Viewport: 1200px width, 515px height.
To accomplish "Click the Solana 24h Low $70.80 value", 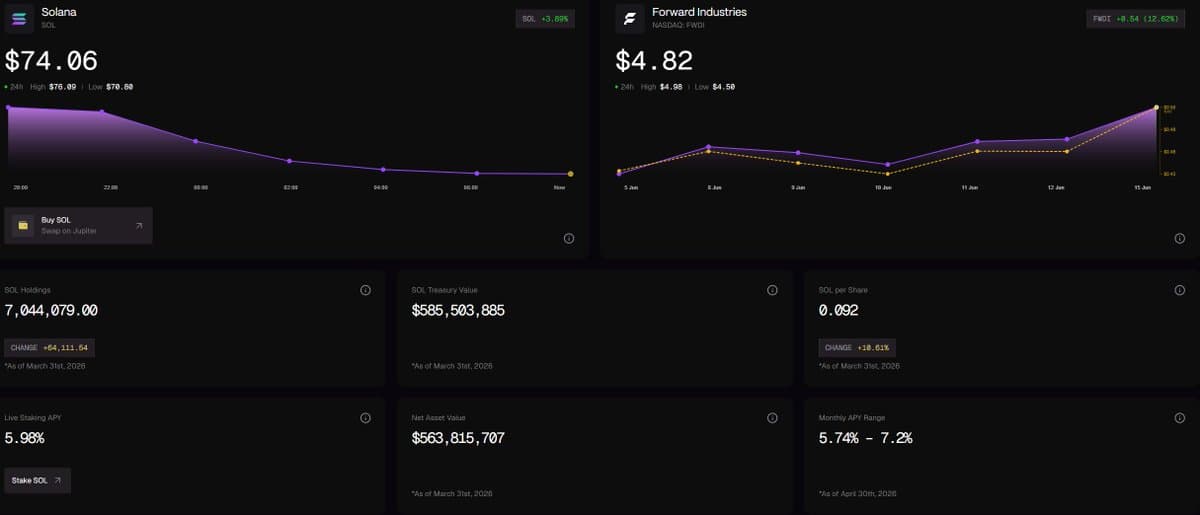I will click(x=119, y=87).
